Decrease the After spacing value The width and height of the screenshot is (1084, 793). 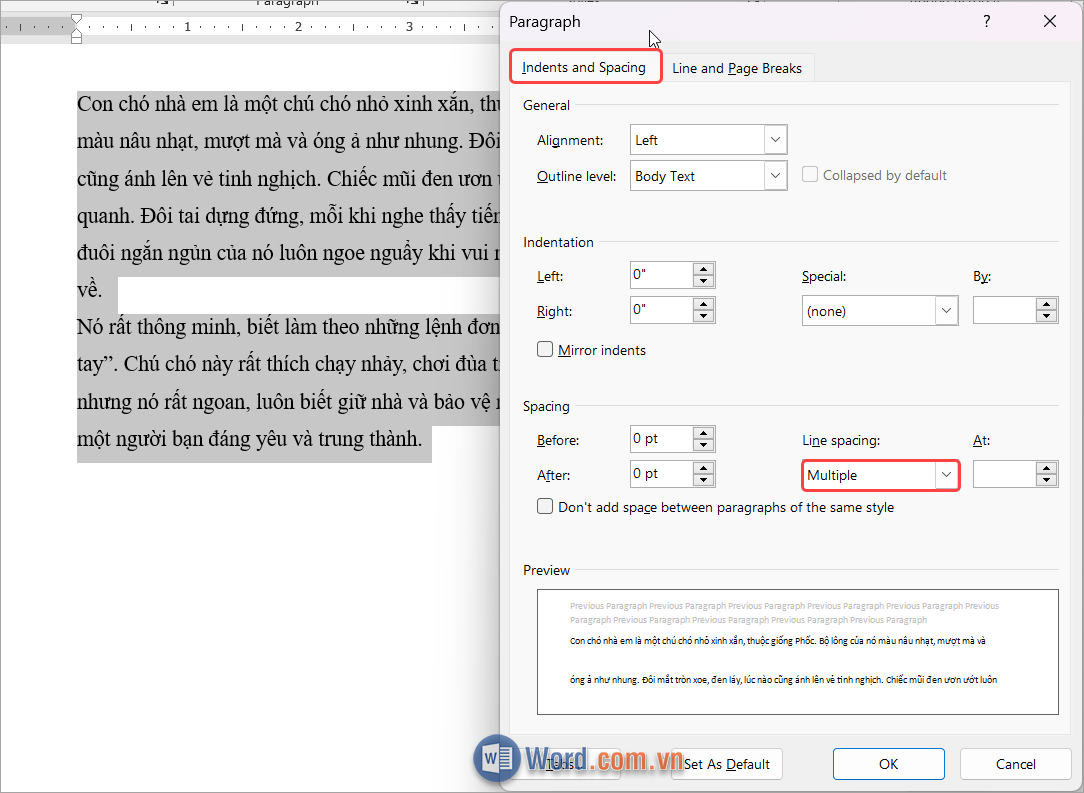point(703,479)
